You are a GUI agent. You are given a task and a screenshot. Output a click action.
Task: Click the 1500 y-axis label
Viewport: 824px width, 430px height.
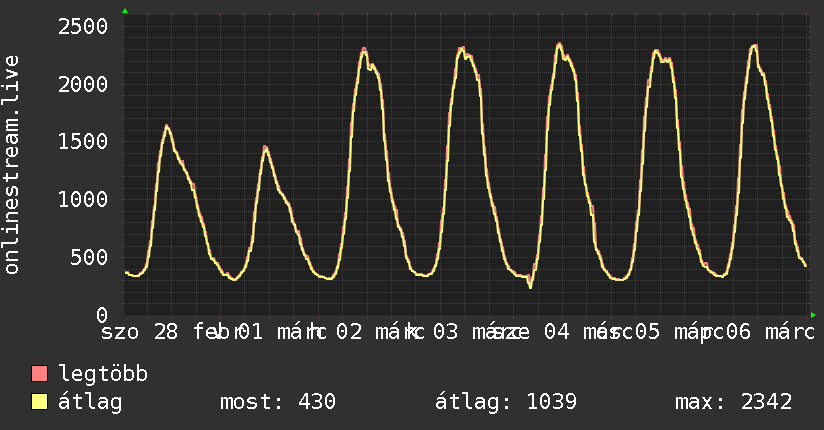tap(83, 141)
